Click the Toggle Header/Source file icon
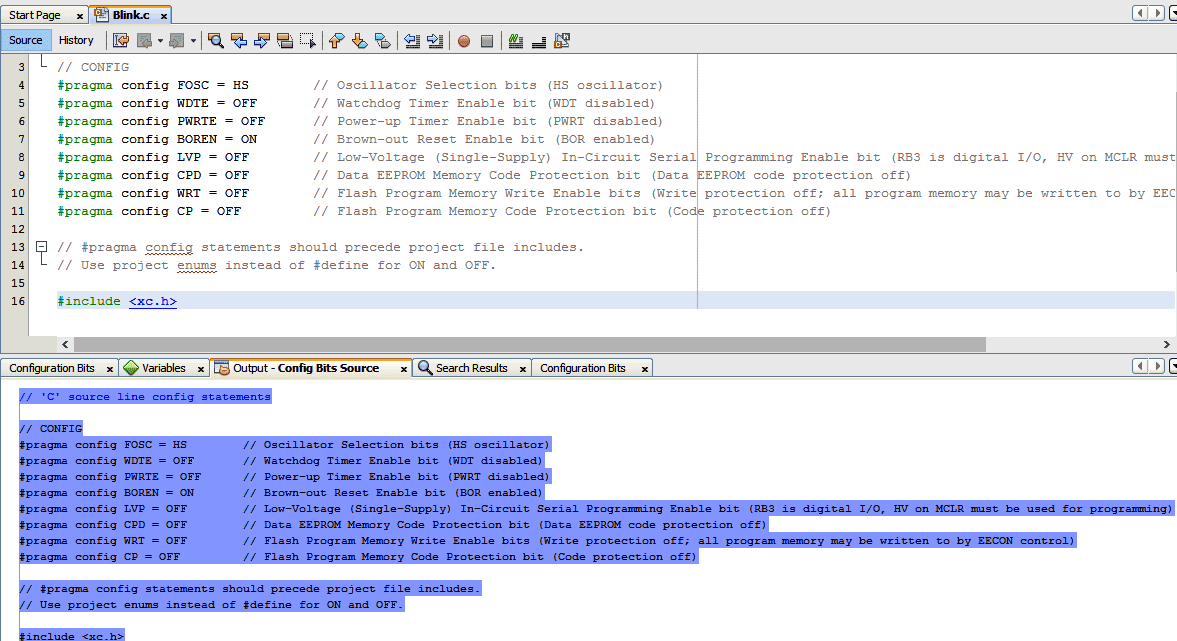Image resolution: width=1177 pixels, height=641 pixels. [562, 40]
